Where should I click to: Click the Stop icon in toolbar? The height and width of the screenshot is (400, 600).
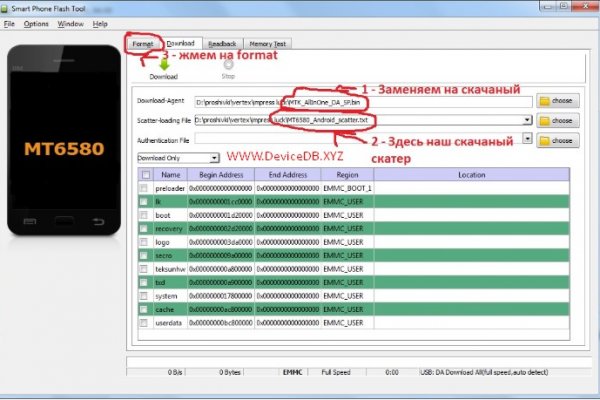[x=227, y=62]
